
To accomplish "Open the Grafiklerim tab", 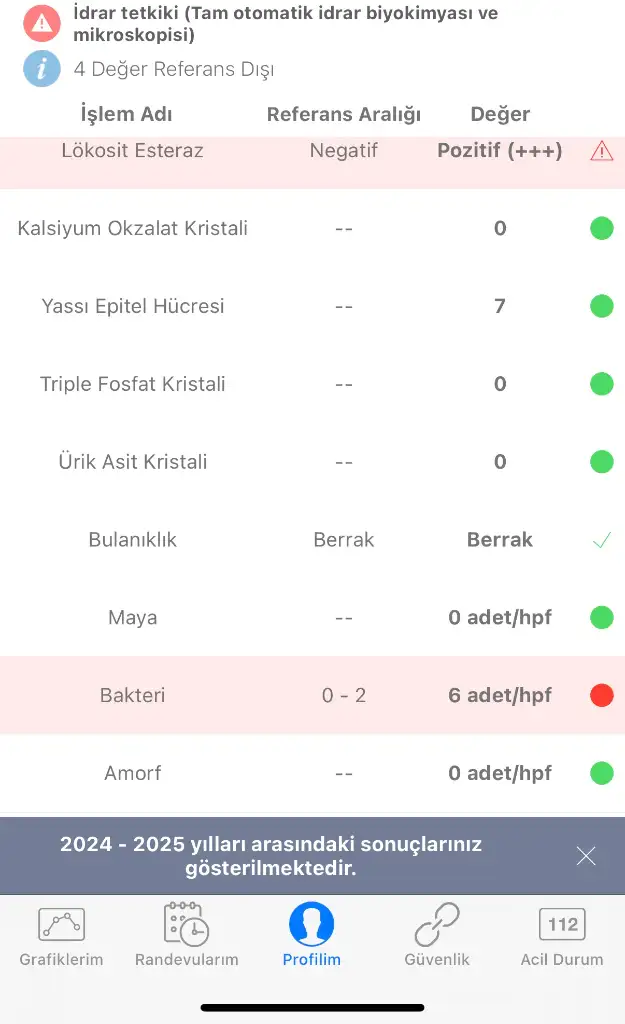I will [61, 937].
